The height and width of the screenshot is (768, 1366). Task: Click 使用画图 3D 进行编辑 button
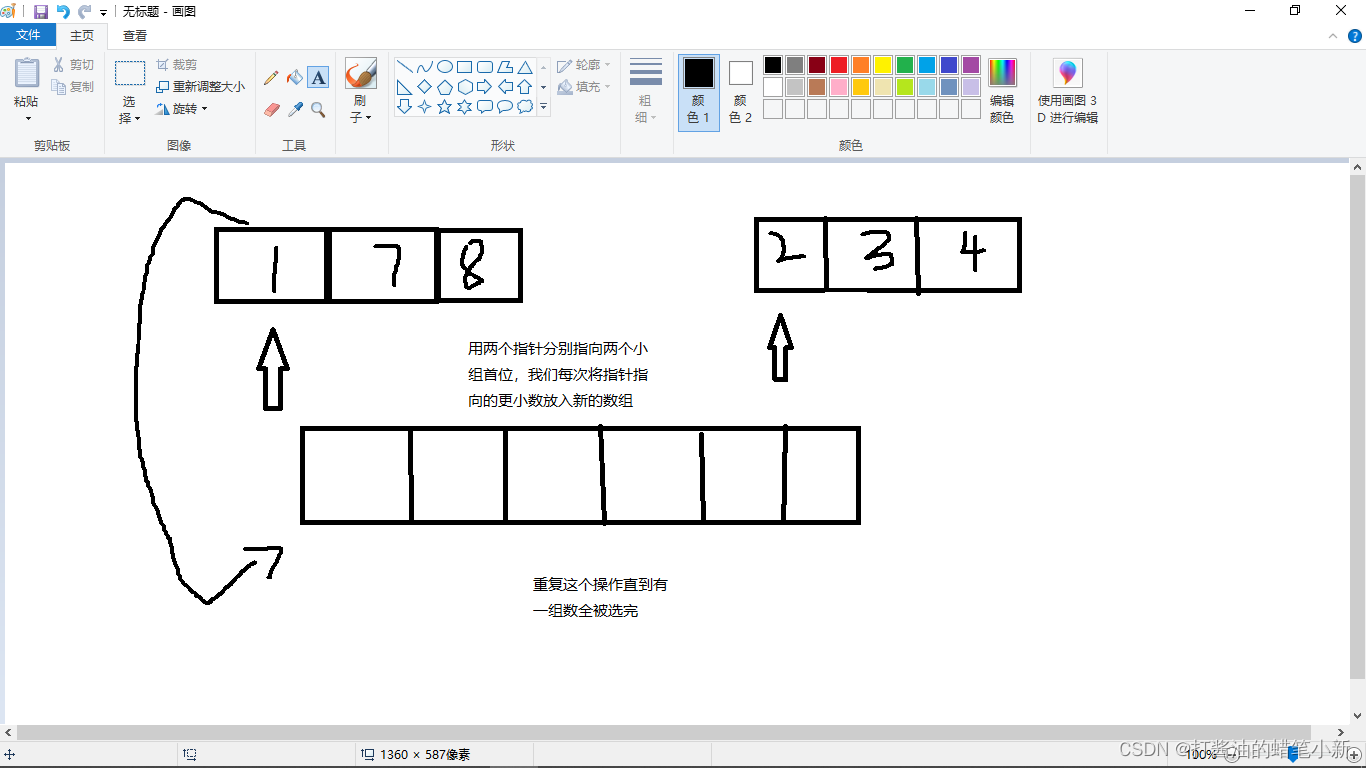tap(1067, 92)
